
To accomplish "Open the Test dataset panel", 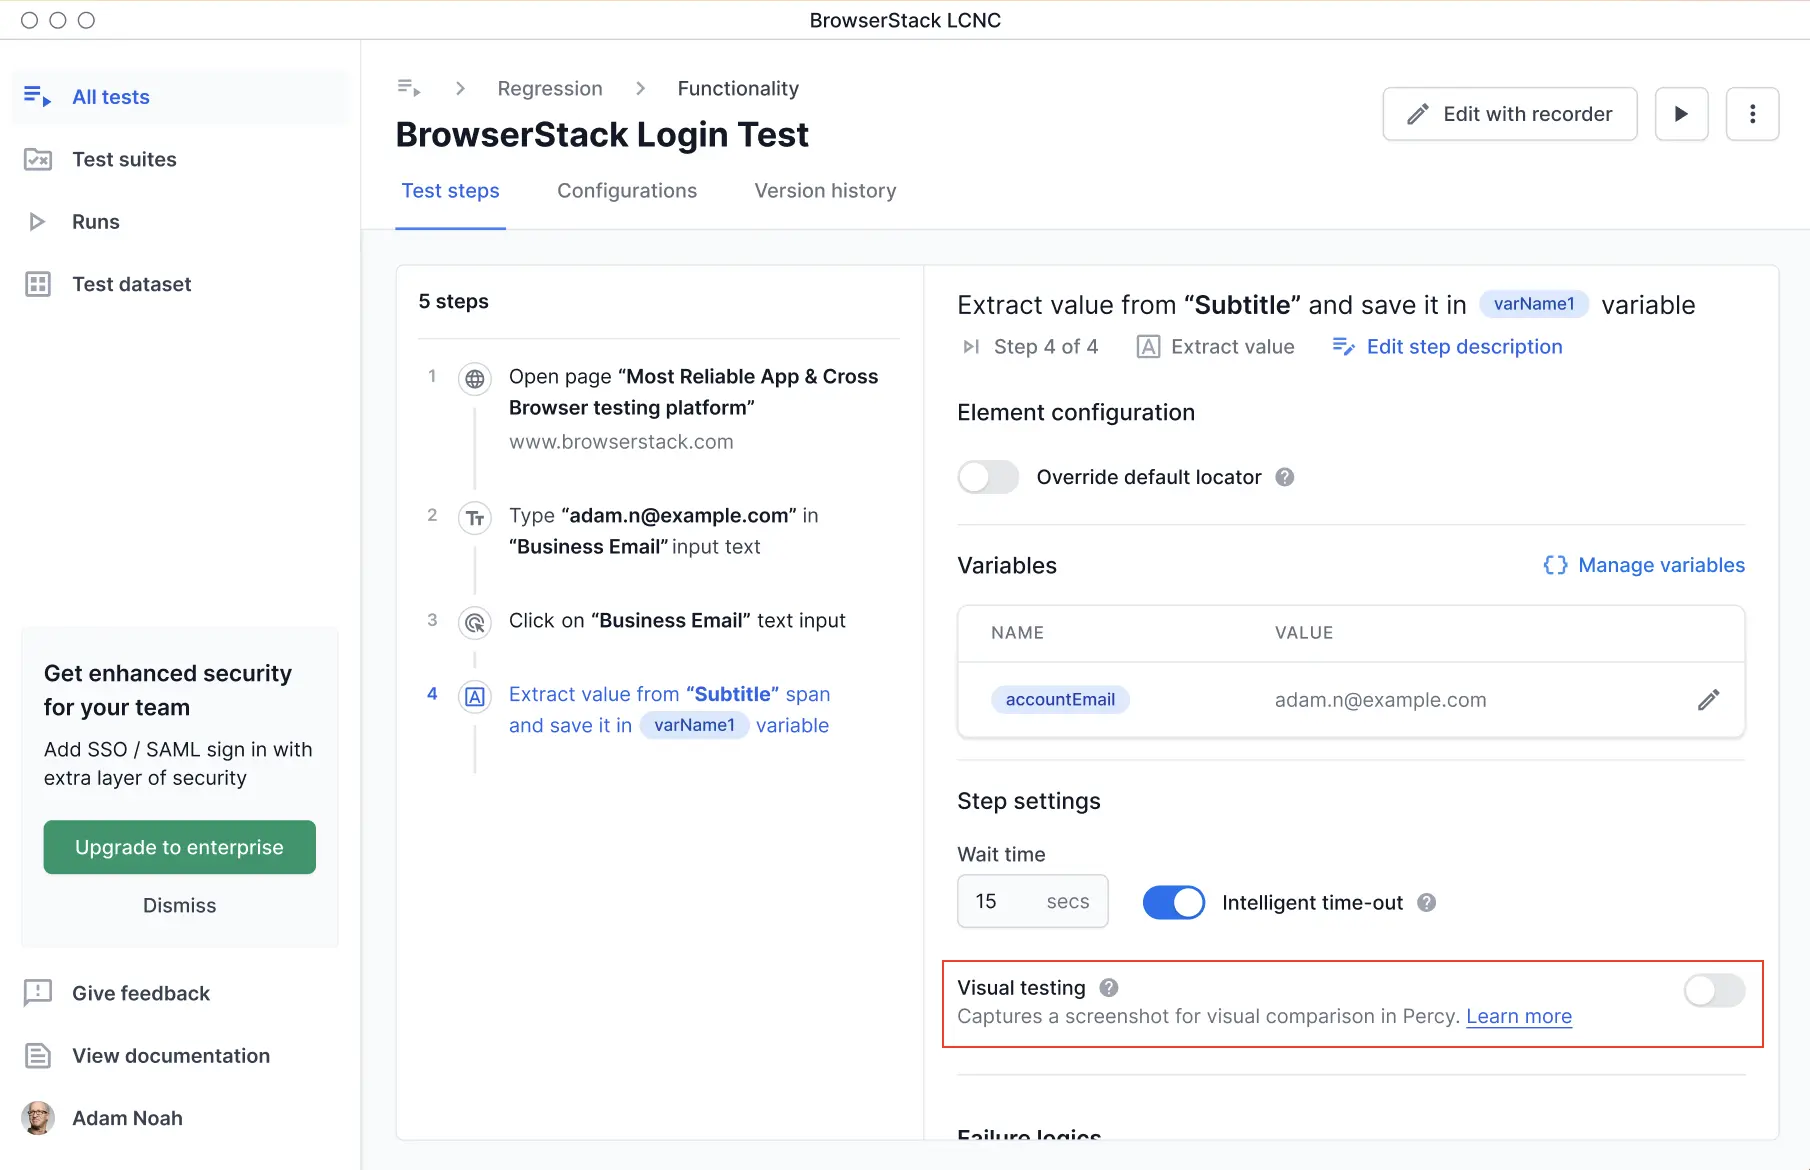I will (131, 284).
